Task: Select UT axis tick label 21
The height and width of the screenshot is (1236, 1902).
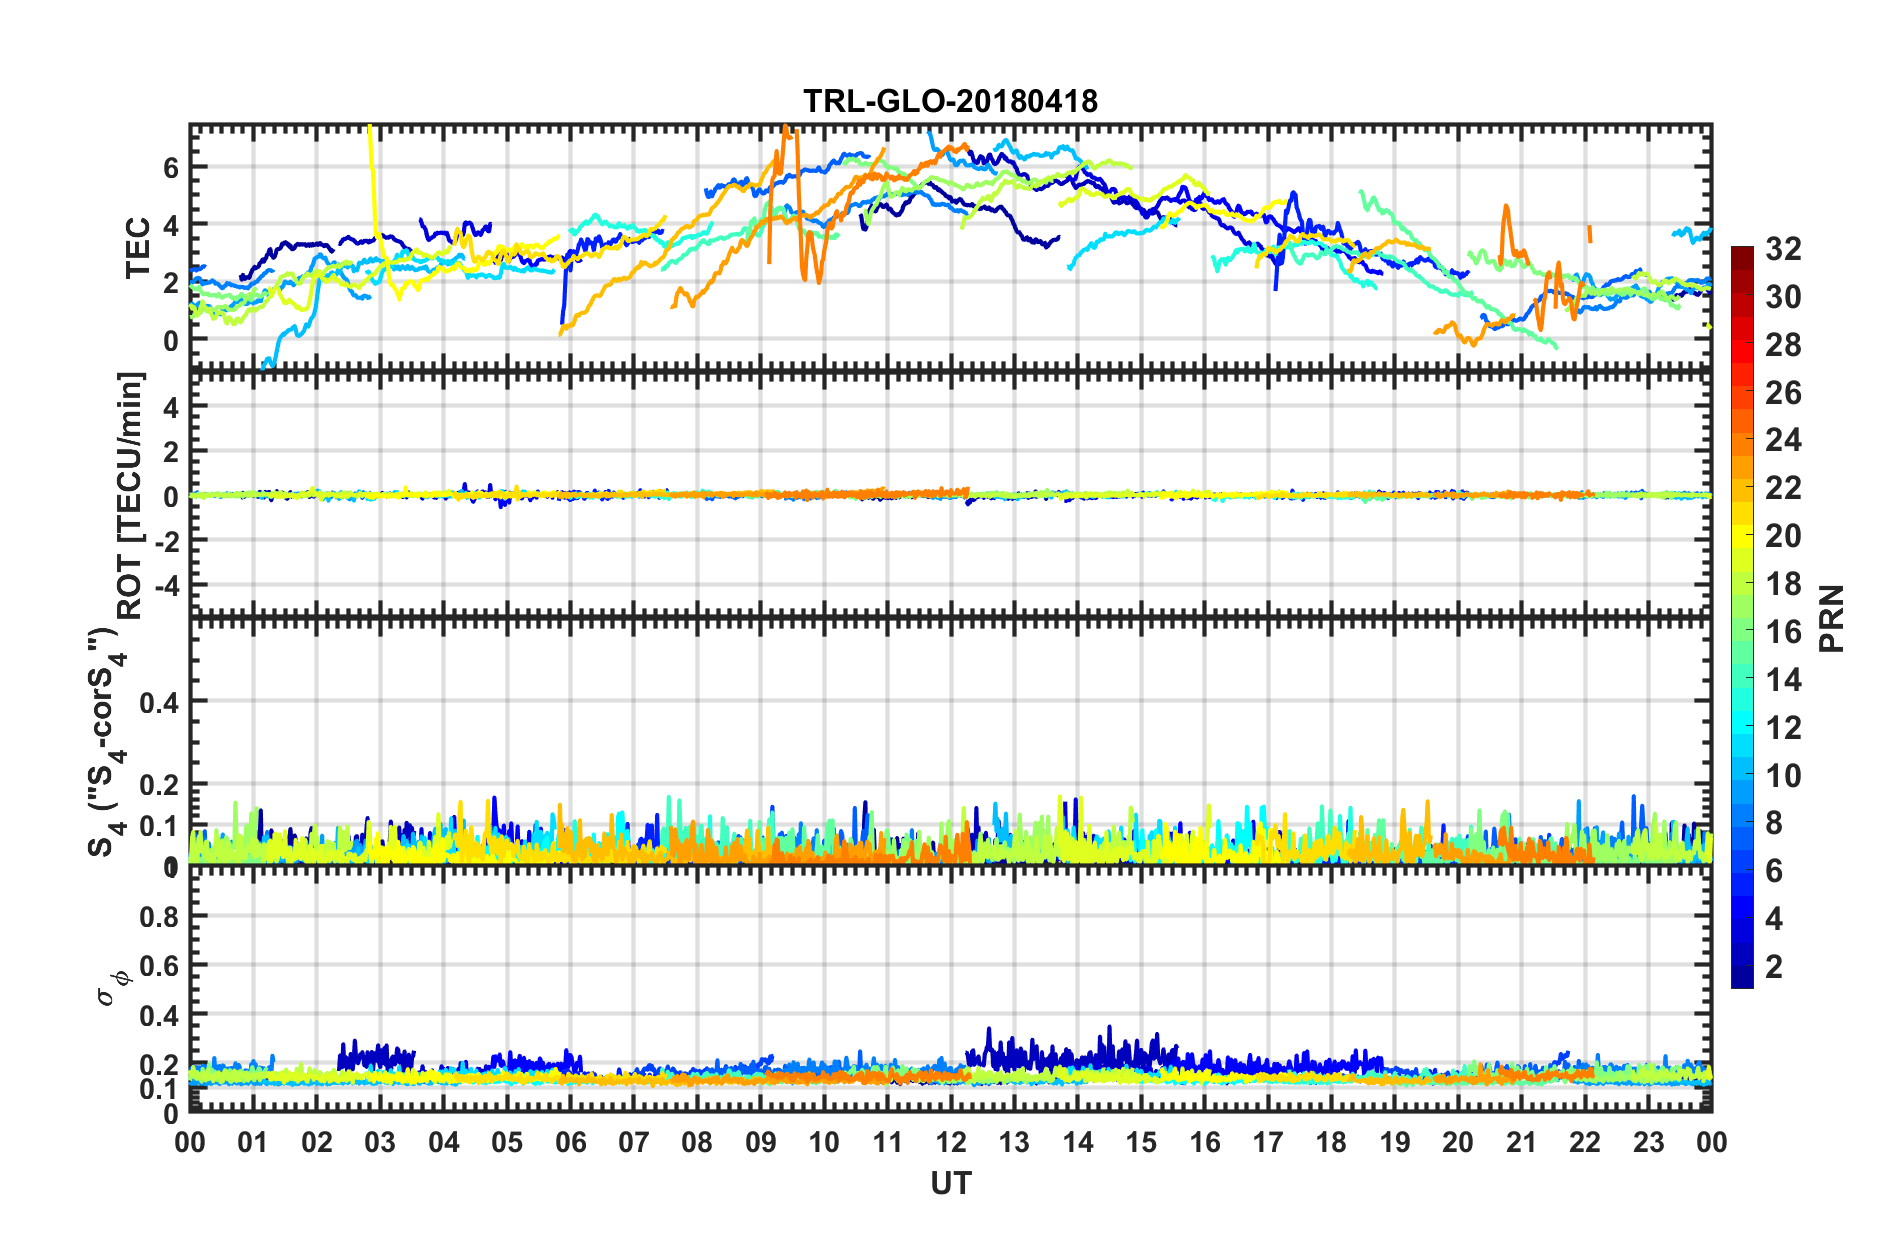Action: pos(1521,1143)
